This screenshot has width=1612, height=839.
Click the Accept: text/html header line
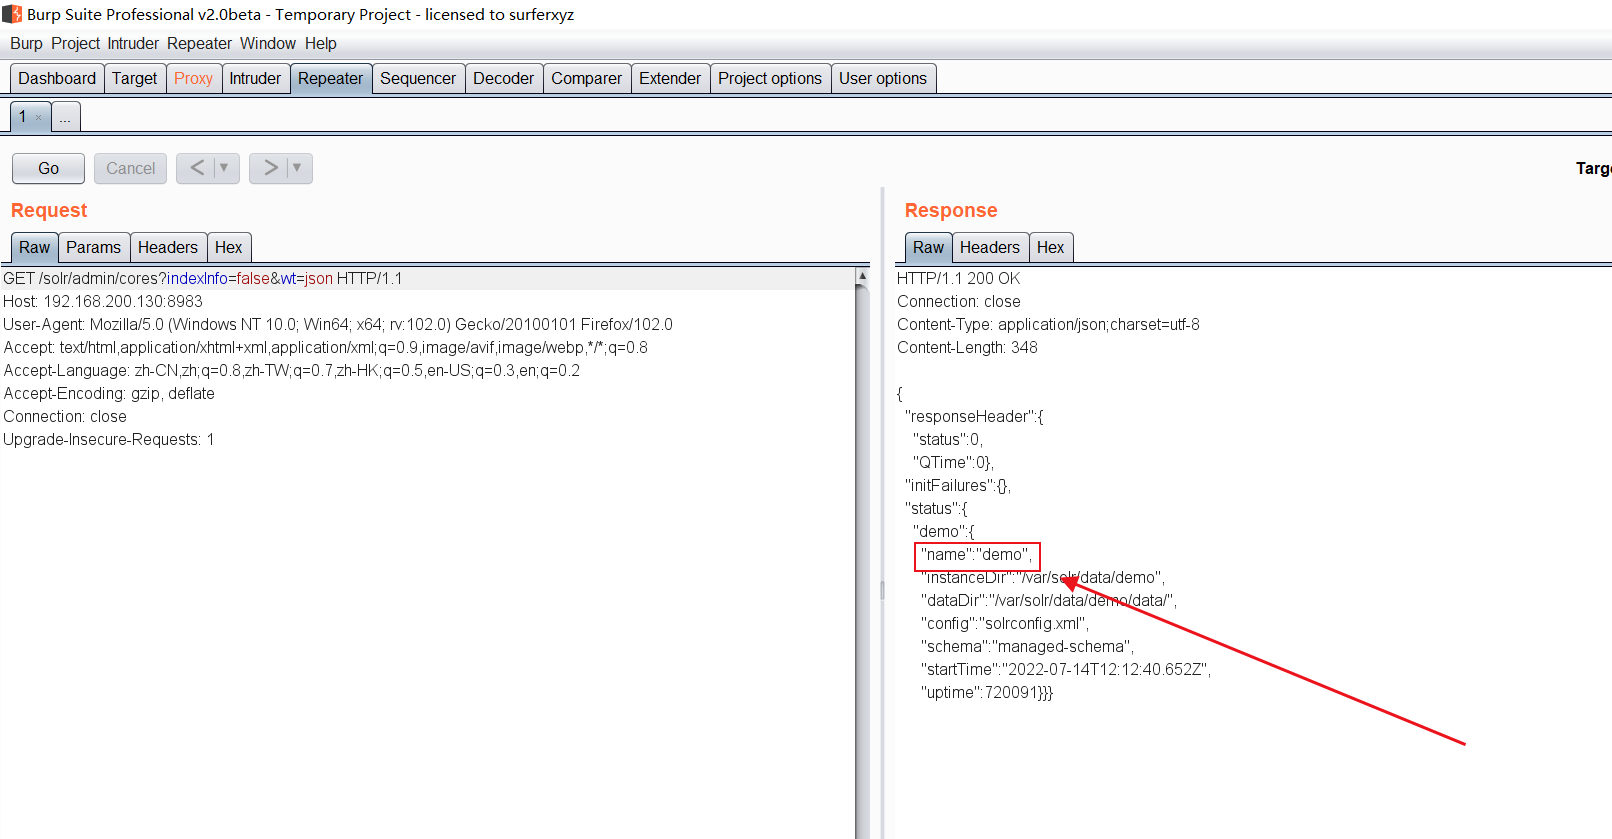(x=326, y=347)
